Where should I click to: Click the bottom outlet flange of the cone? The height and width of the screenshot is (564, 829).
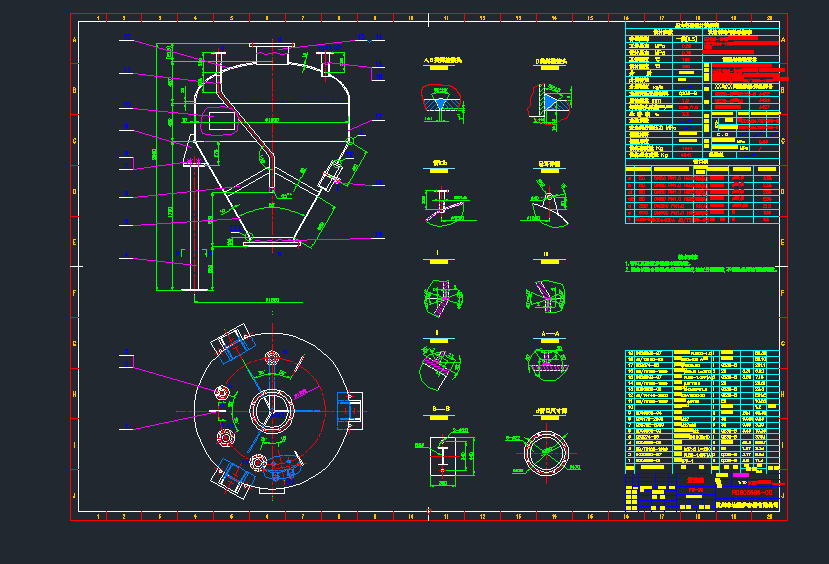pyautogui.click(x=272, y=241)
